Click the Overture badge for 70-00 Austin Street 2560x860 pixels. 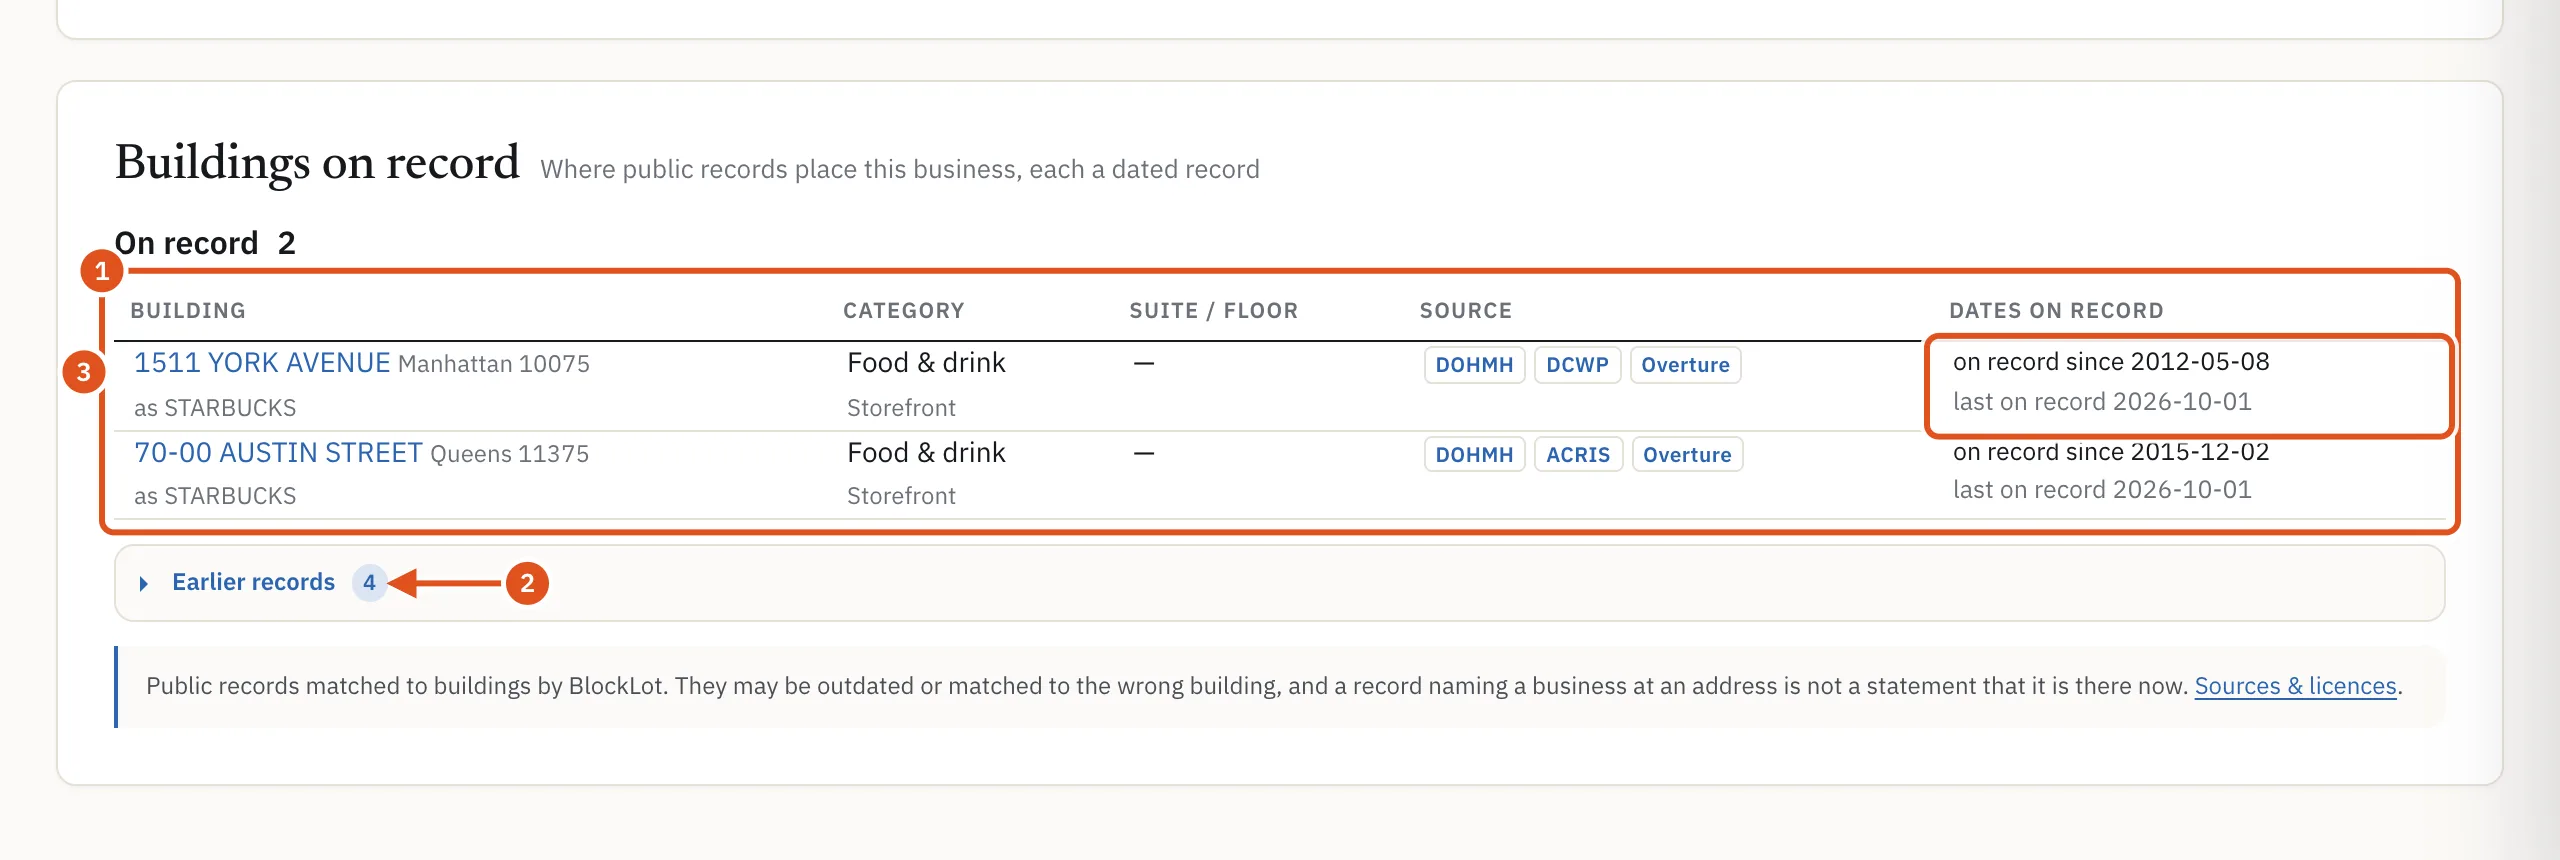[x=1687, y=455]
